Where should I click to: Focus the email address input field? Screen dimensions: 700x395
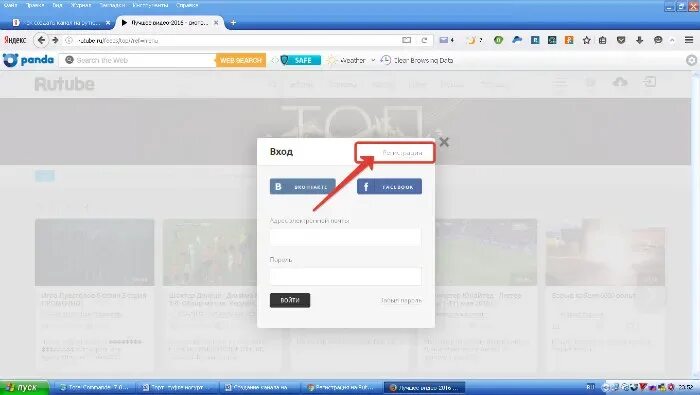pos(345,237)
